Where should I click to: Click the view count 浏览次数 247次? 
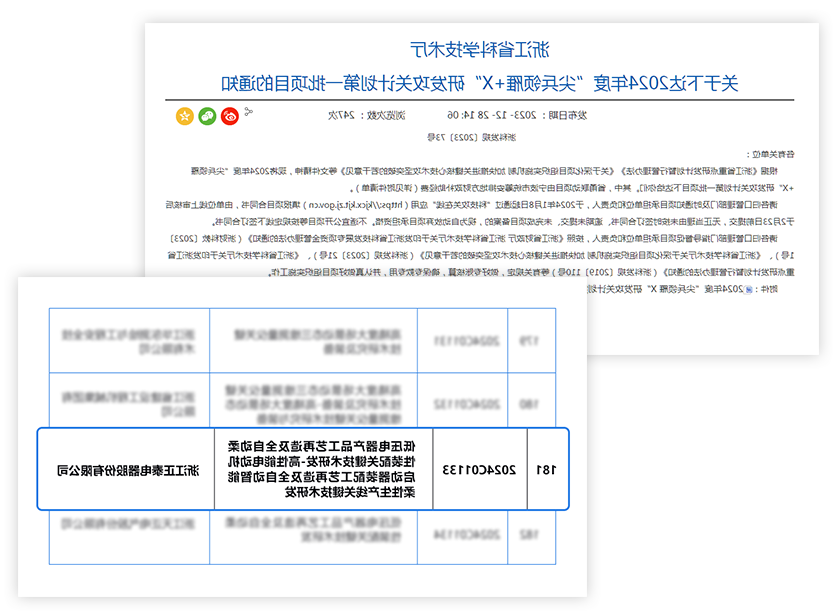pyautogui.click(x=358, y=116)
